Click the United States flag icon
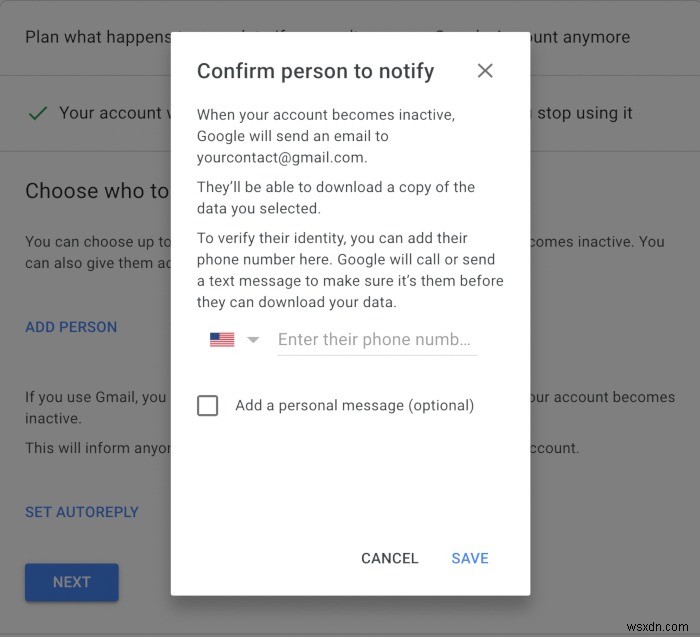This screenshot has width=700, height=637. pyautogui.click(x=222, y=340)
